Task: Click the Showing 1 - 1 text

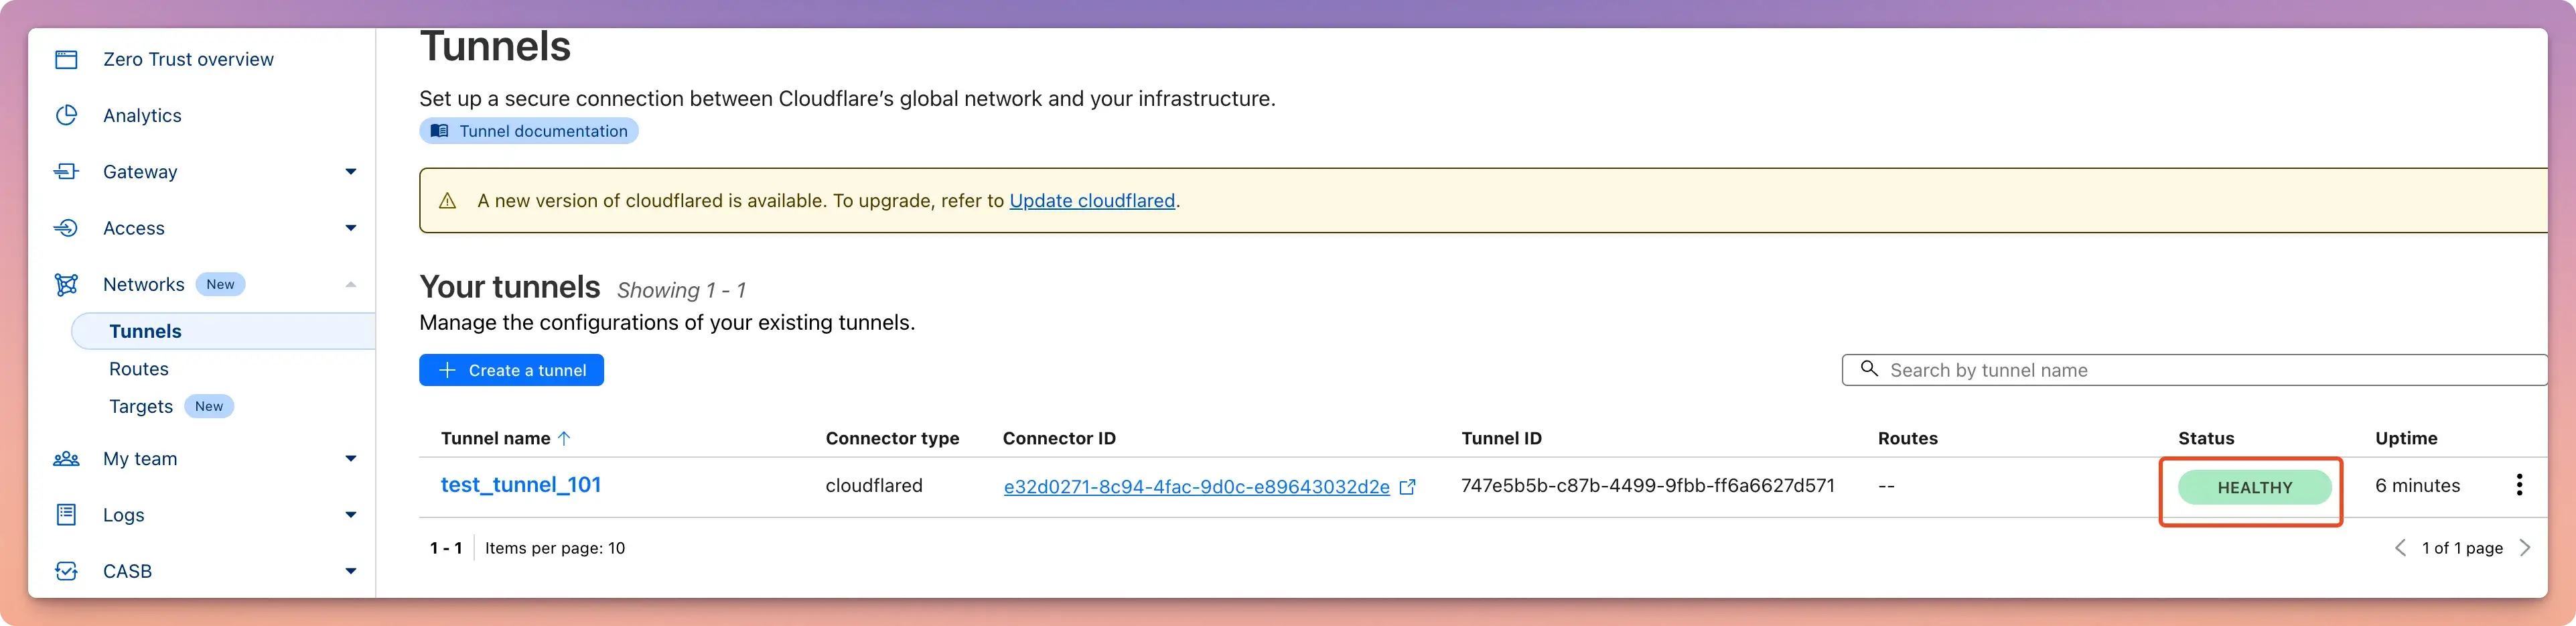Action: tap(681, 290)
